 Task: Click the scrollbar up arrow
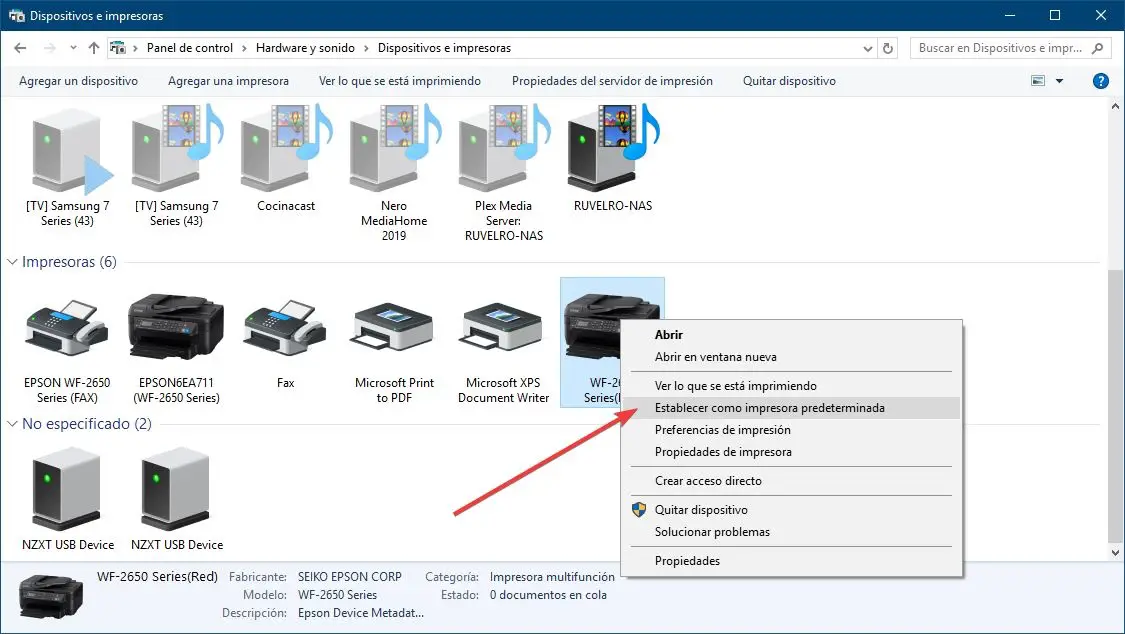click(1115, 106)
